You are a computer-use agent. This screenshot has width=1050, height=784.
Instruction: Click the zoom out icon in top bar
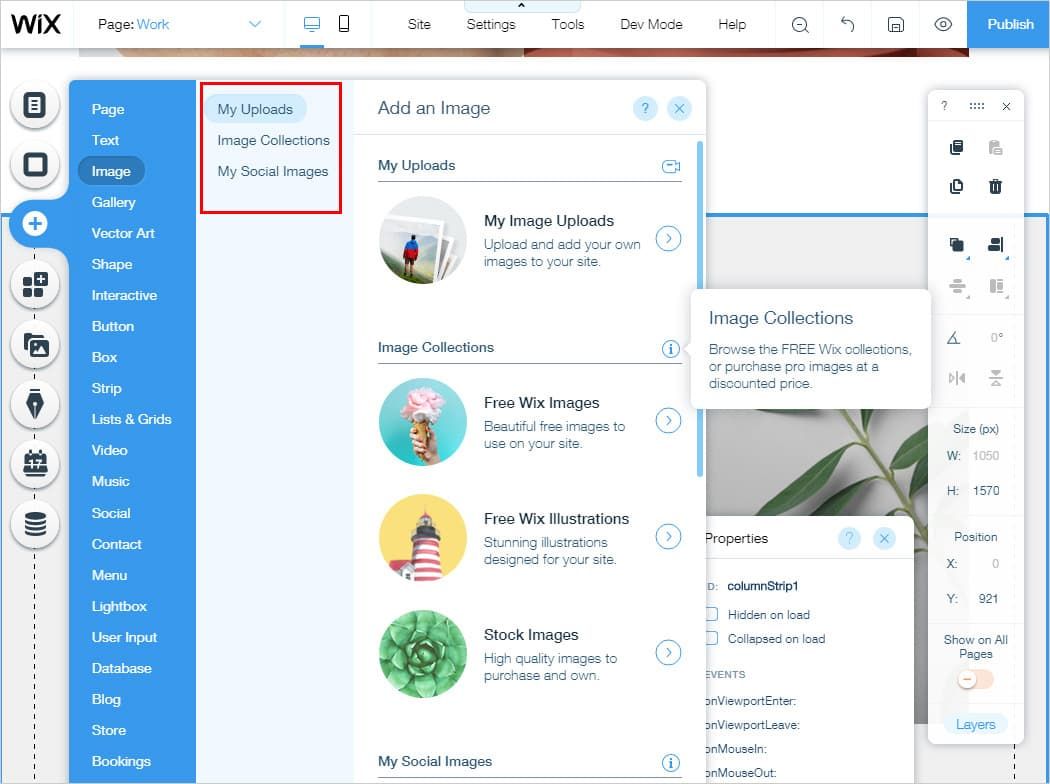coord(800,25)
